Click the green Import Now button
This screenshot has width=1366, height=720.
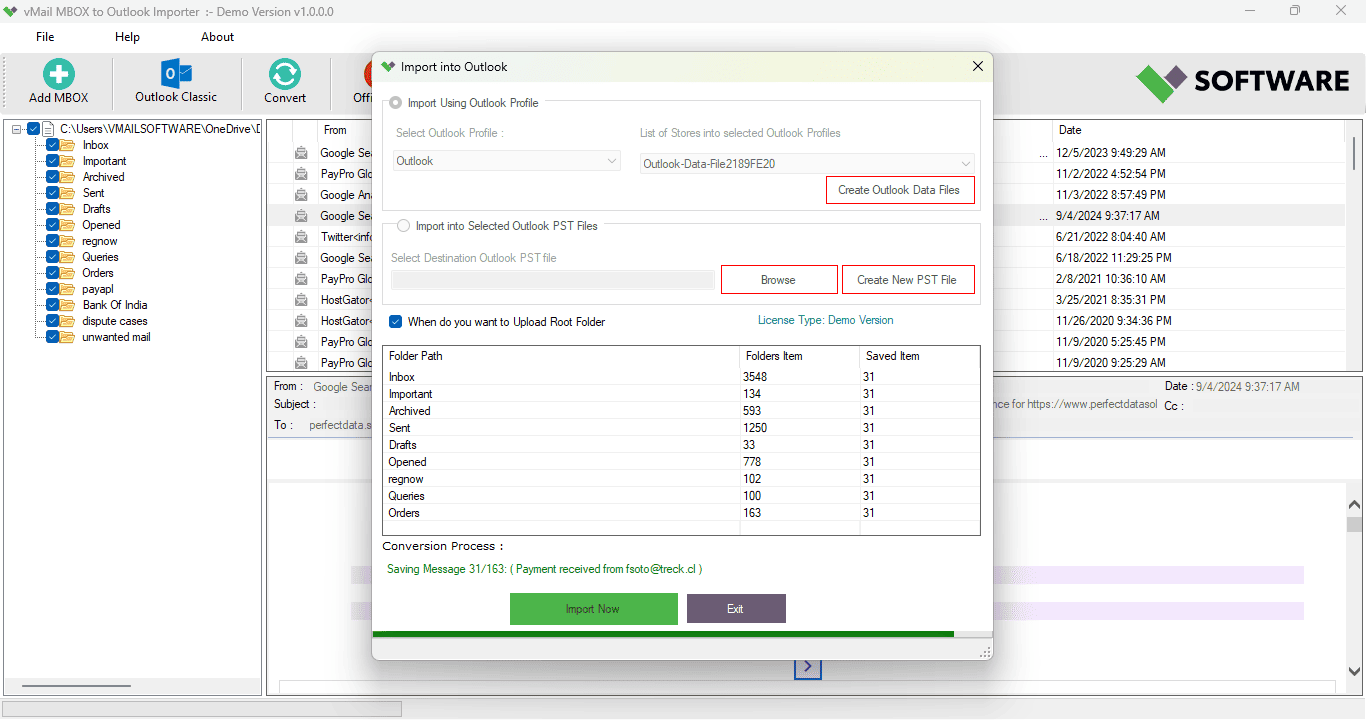coord(593,609)
